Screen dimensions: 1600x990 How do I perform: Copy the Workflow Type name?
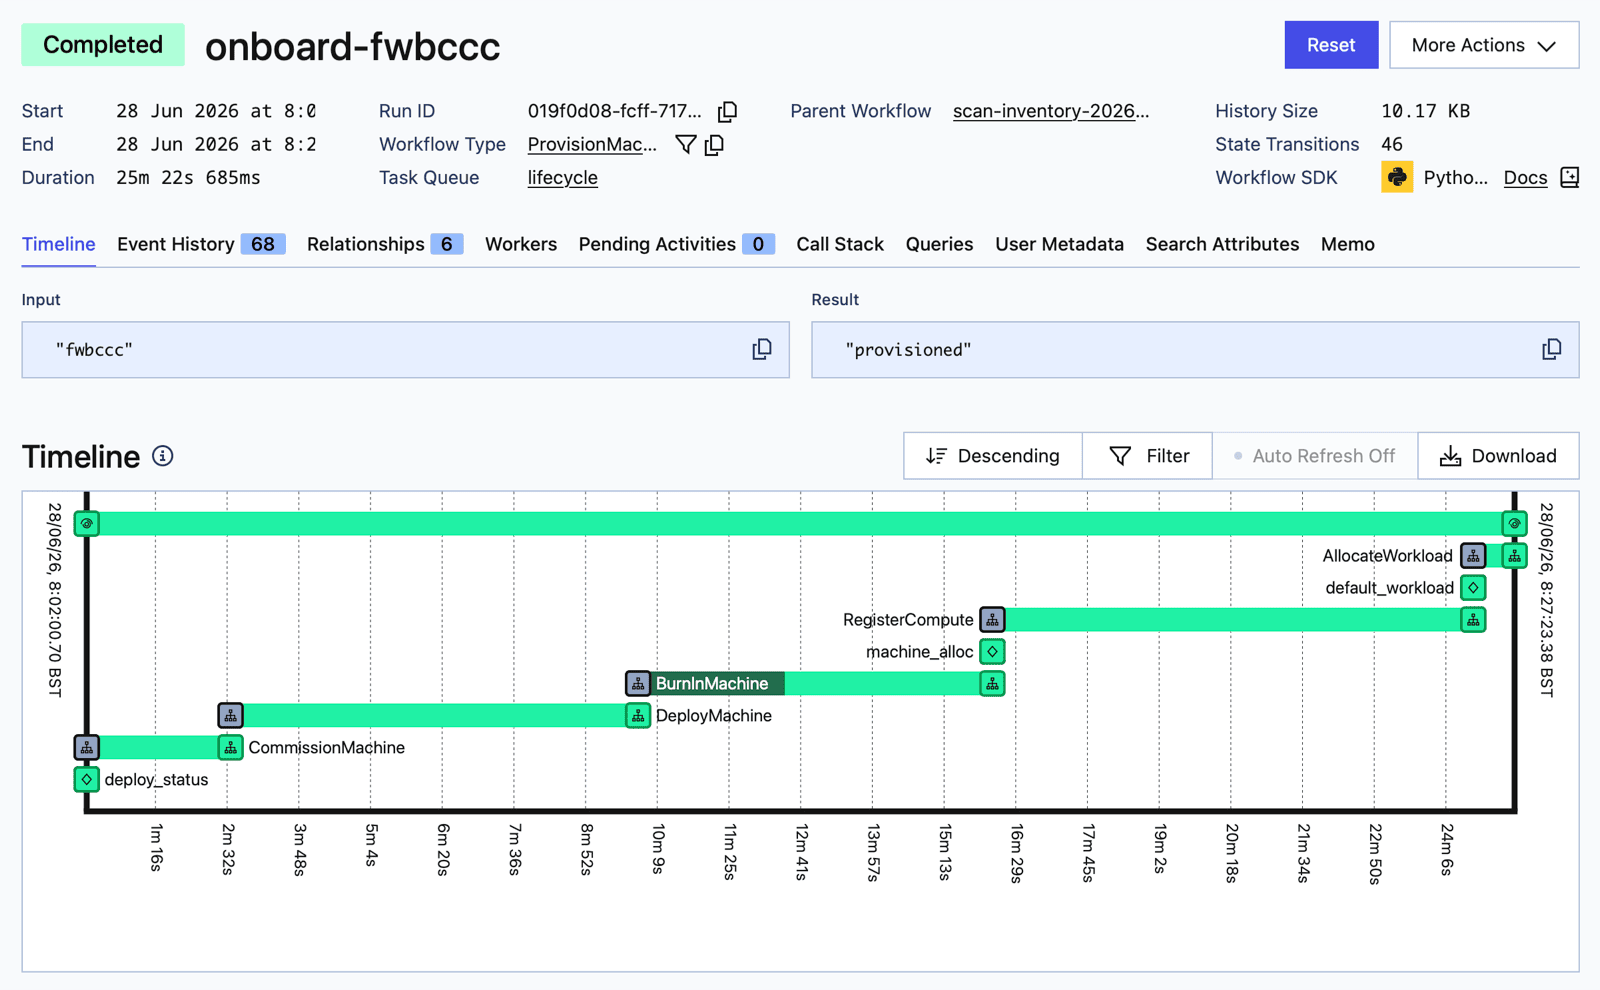(x=715, y=144)
